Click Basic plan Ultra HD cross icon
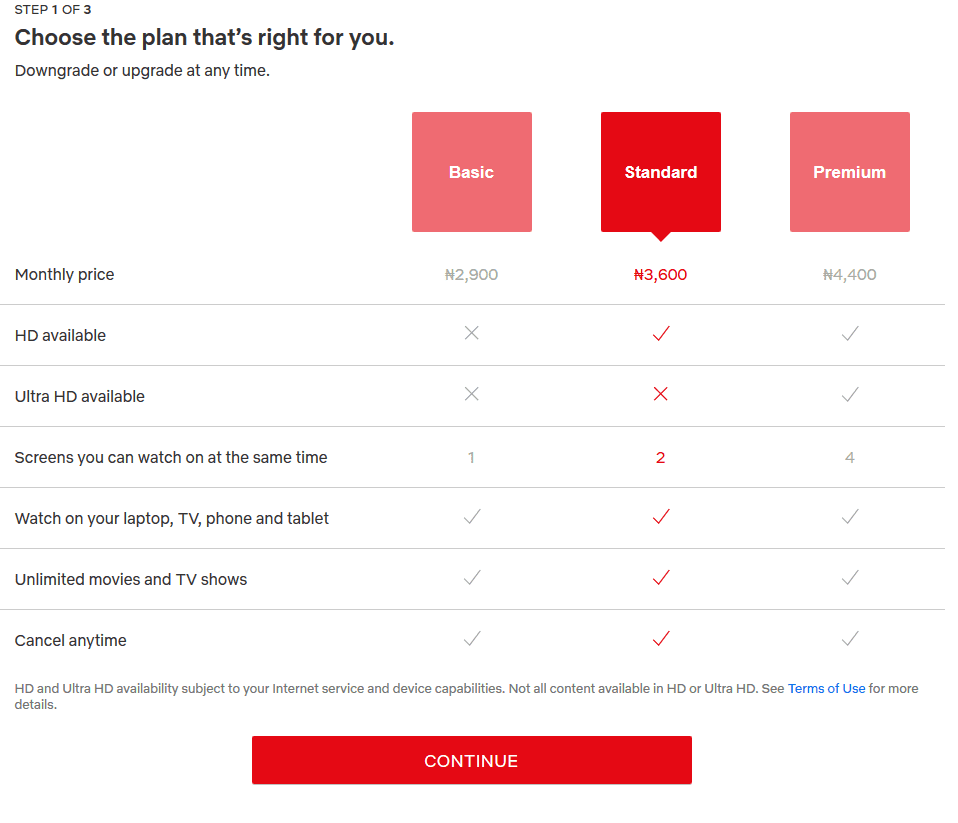This screenshot has height=823, width=958. 471,394
